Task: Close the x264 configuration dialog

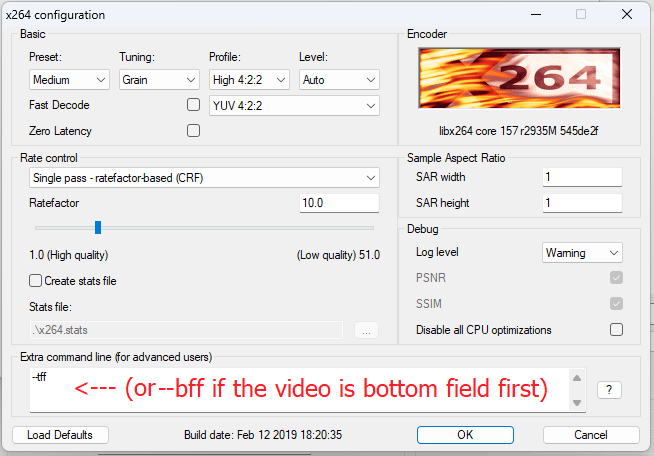Action: pos(627,14)
